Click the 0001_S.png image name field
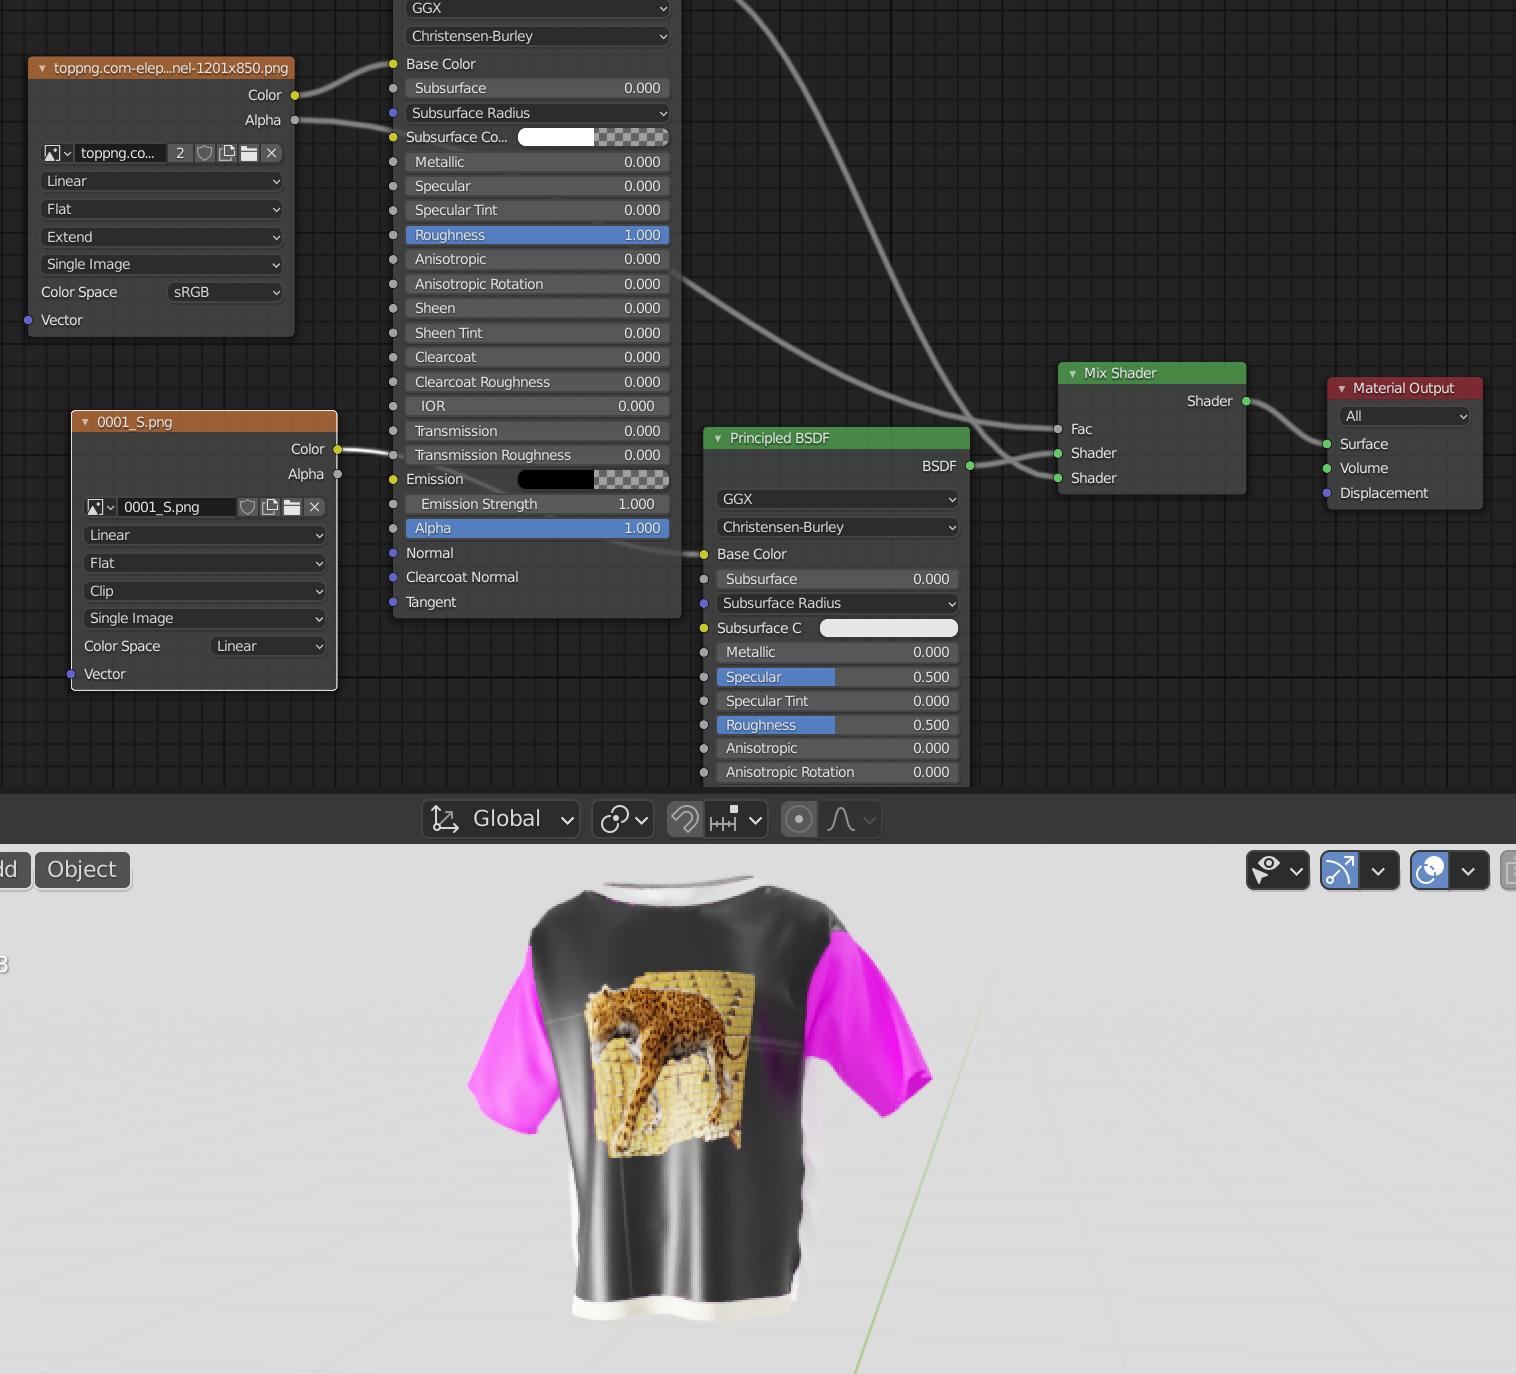Image resolution: width=1516 pixels, height=1374 pixels. click(x=176, y=507)
